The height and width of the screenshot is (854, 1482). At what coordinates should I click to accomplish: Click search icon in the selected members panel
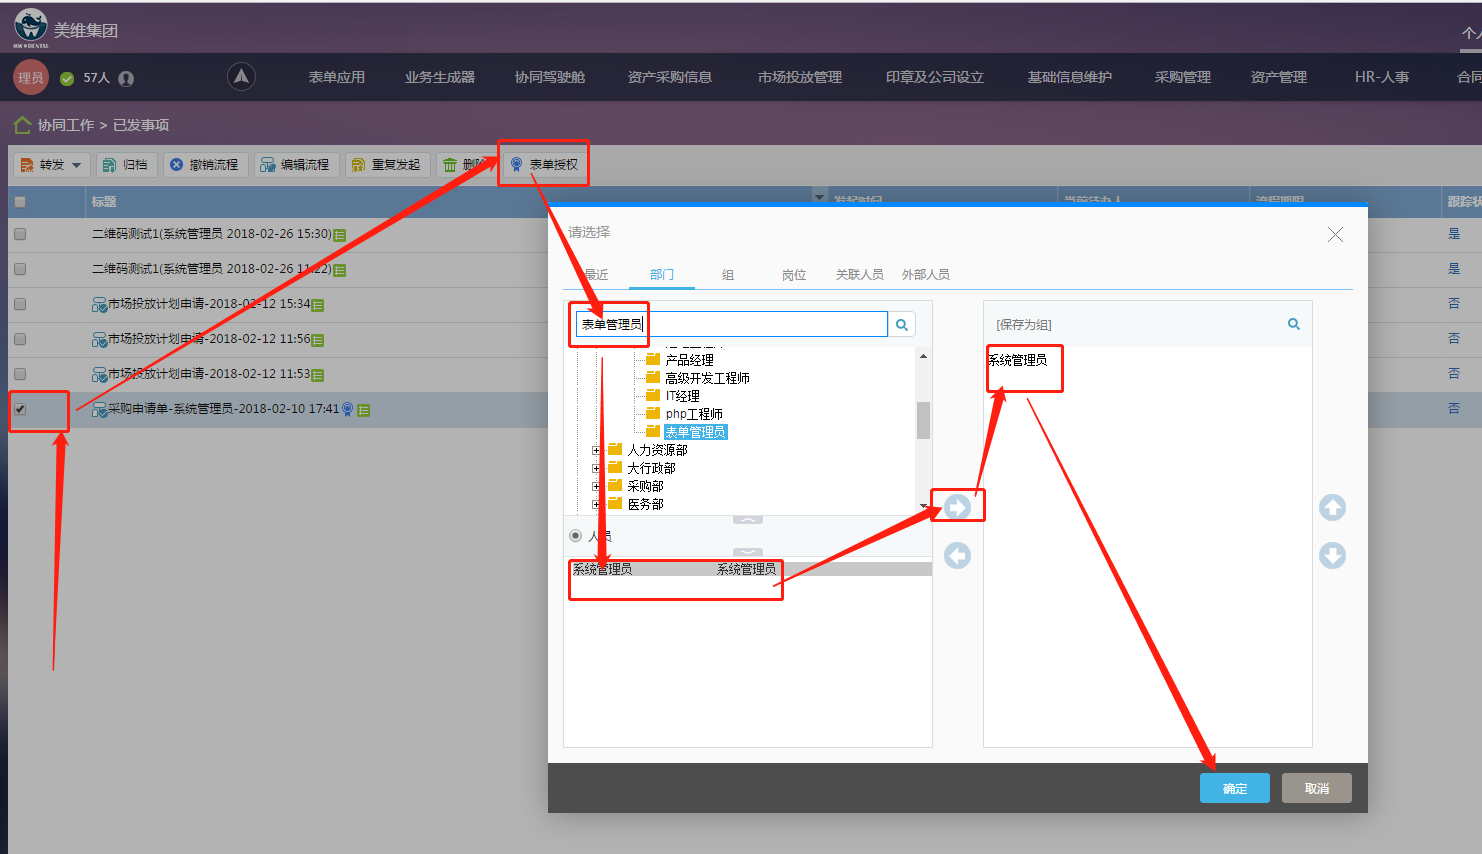tap(1293, 324)
